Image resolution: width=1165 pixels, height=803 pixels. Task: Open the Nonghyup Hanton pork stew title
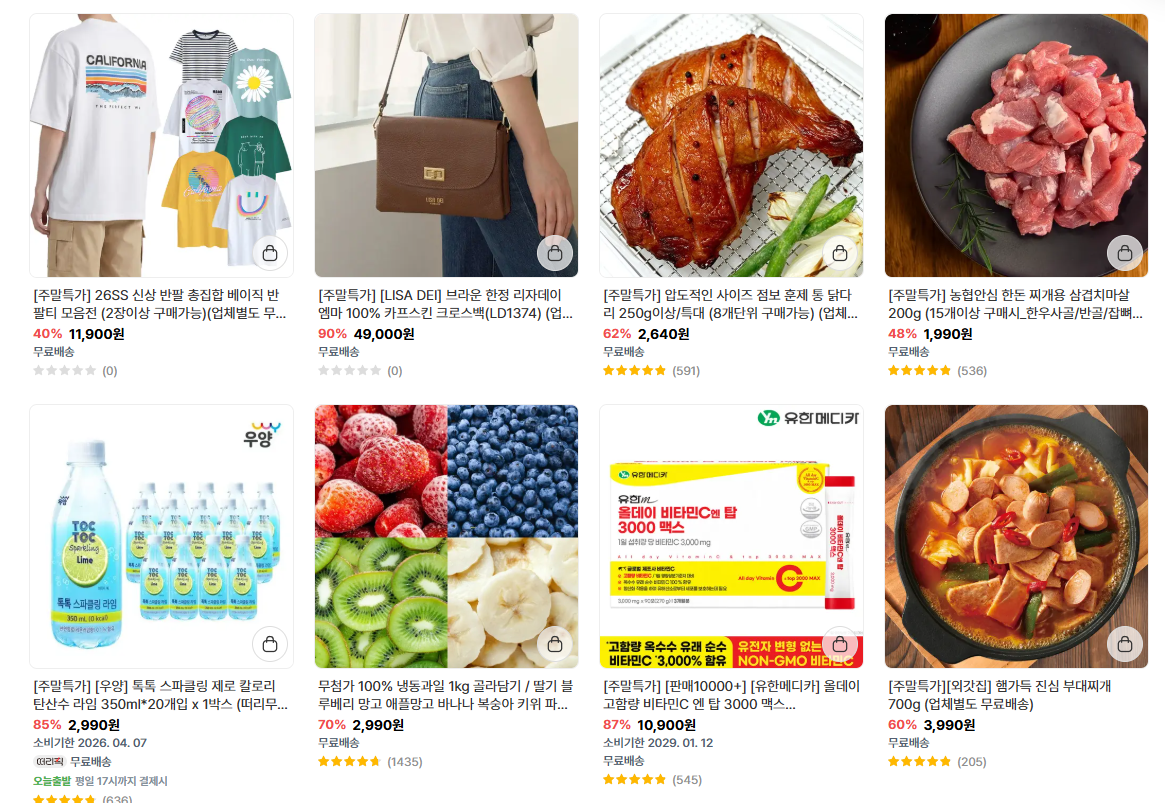[x=1015, y=304]
